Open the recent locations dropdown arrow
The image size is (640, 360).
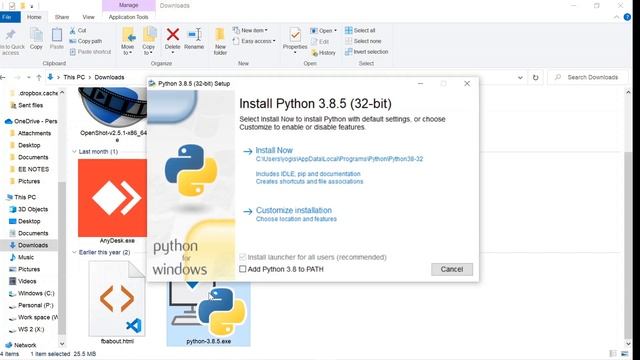click(29, 77)
